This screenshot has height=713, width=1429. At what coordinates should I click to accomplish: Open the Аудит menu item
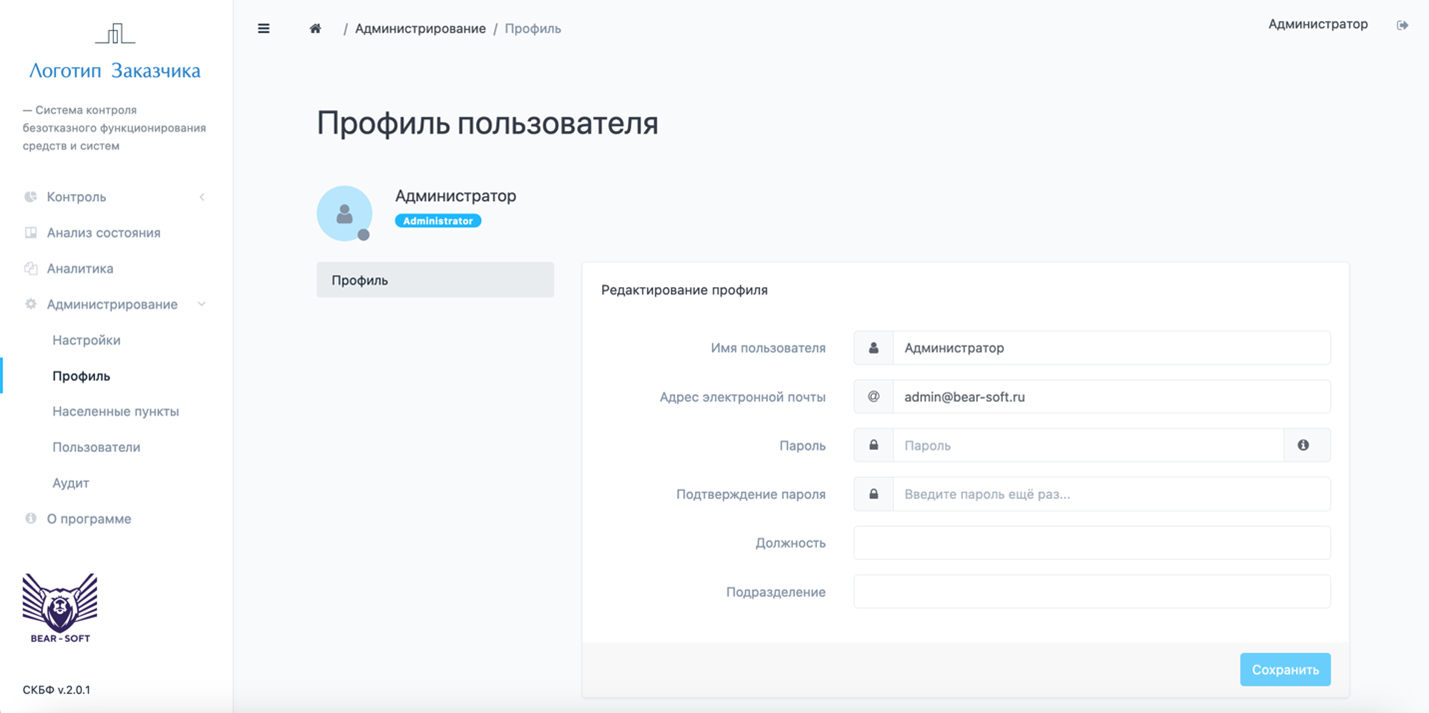[70, 482]
